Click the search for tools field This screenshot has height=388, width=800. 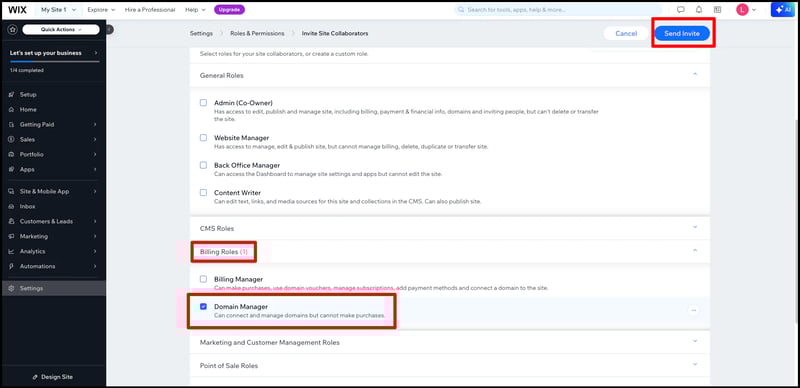(558, 10)
